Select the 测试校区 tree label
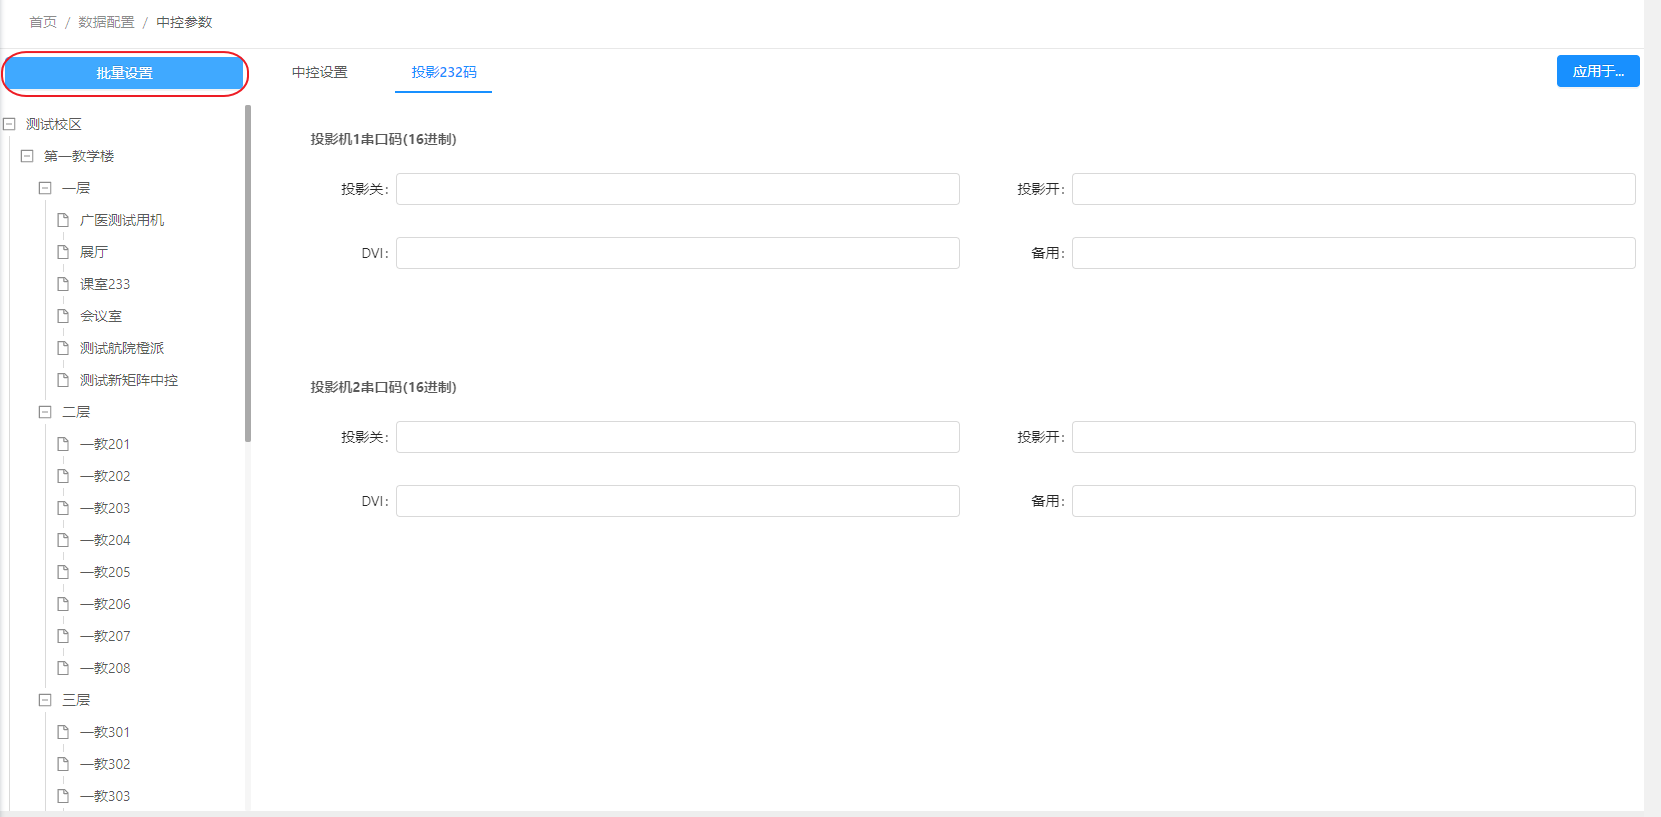This screenshot has height=817, width=1661. coord(54,124)
